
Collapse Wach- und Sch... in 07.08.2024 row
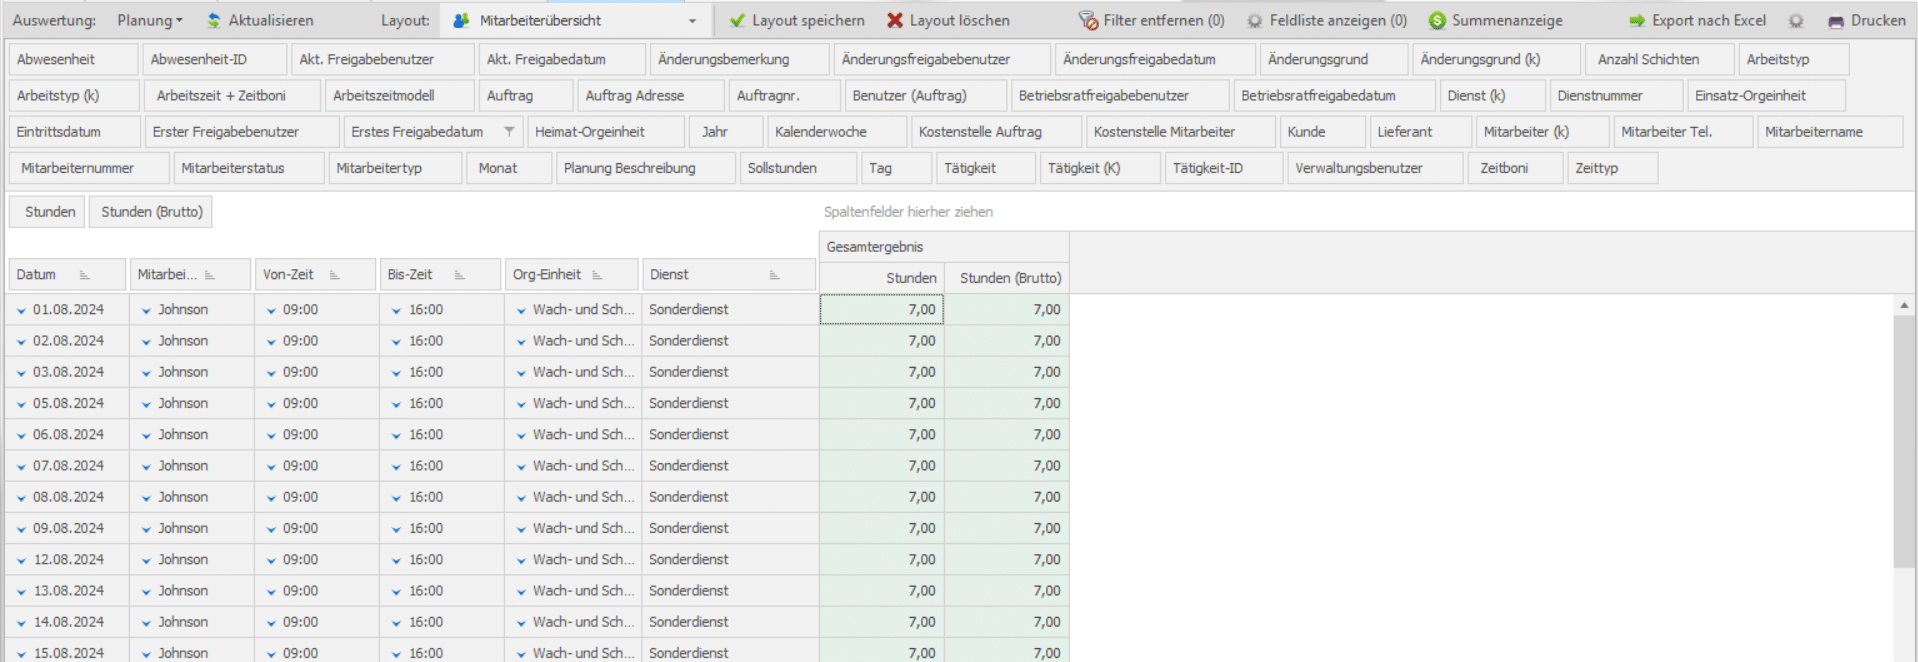tap(521, 467)
